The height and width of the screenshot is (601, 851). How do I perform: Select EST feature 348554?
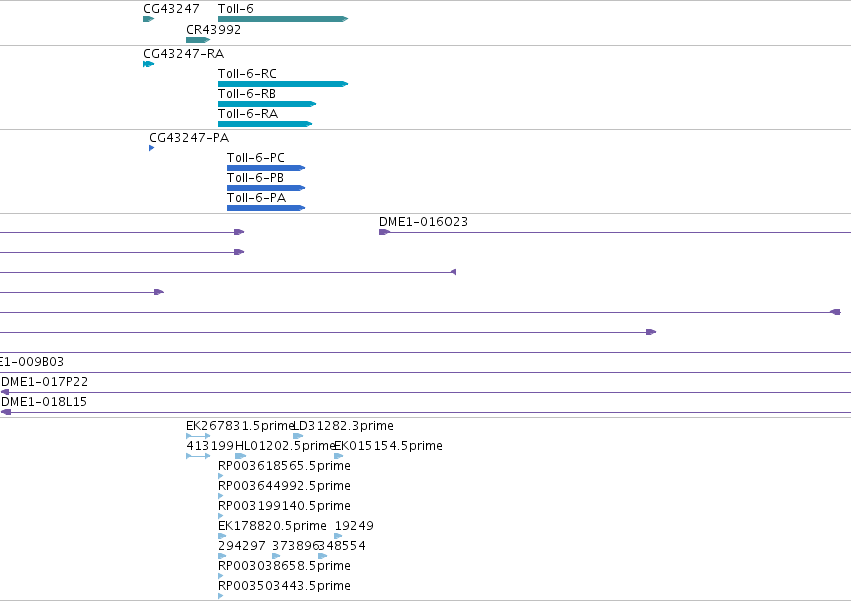tap(342, 546)
